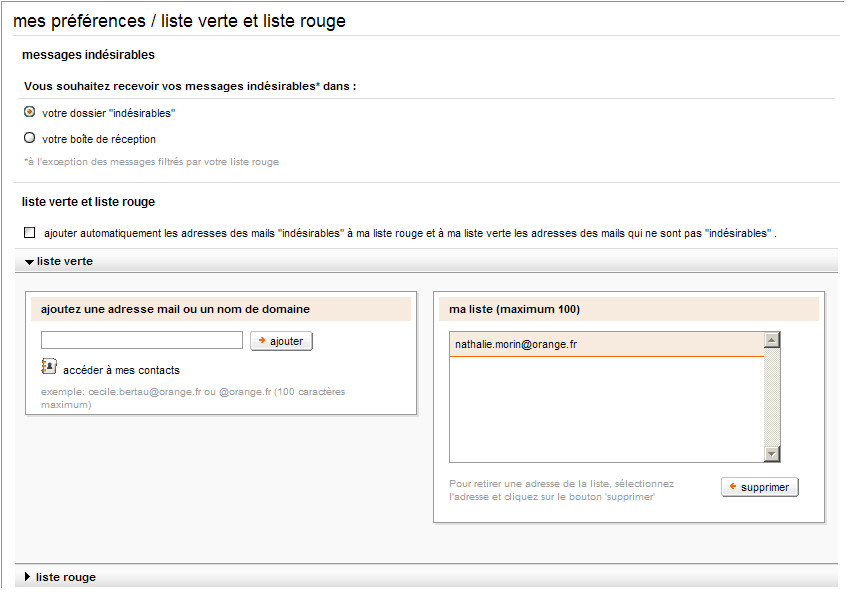Click the orange arrow on the ajouter button
848x596 pixels.
(x=262, y=341)
